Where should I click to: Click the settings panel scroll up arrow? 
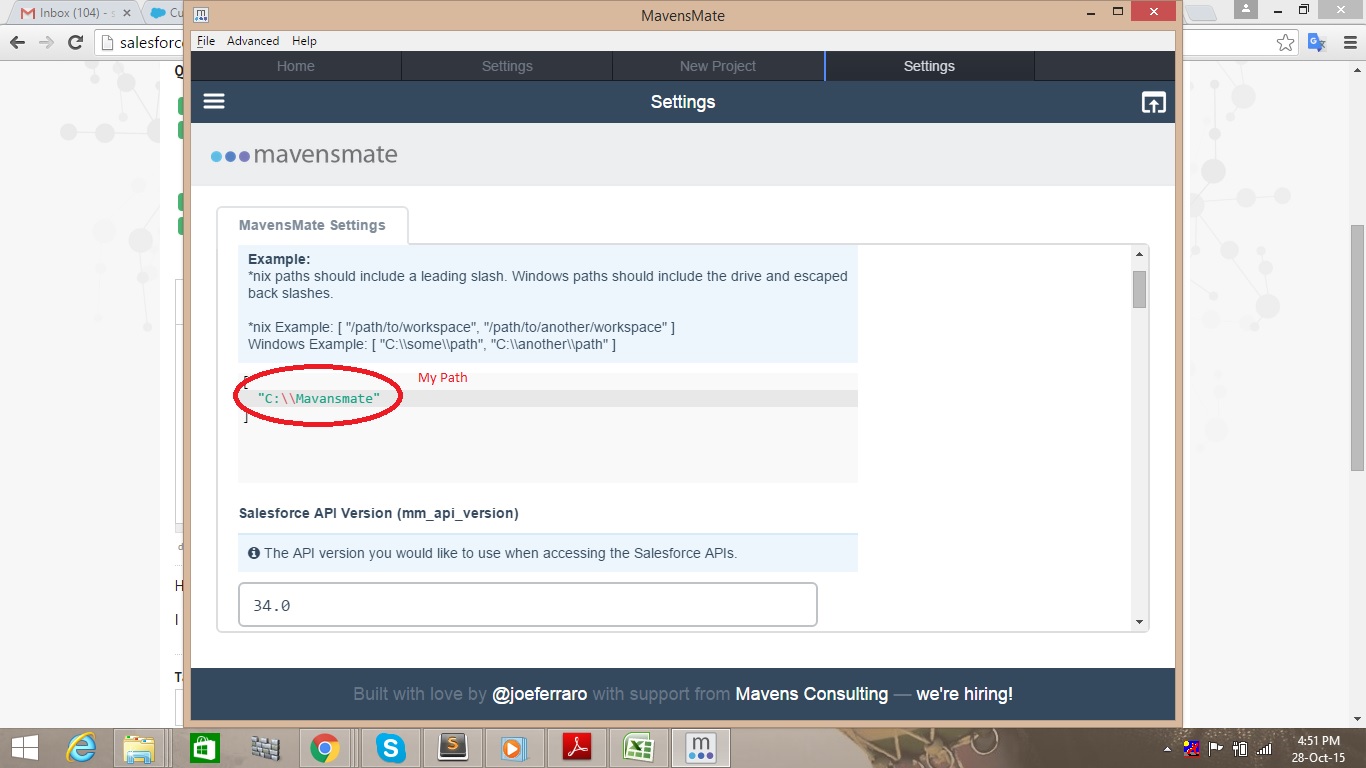coord(1139,255)
